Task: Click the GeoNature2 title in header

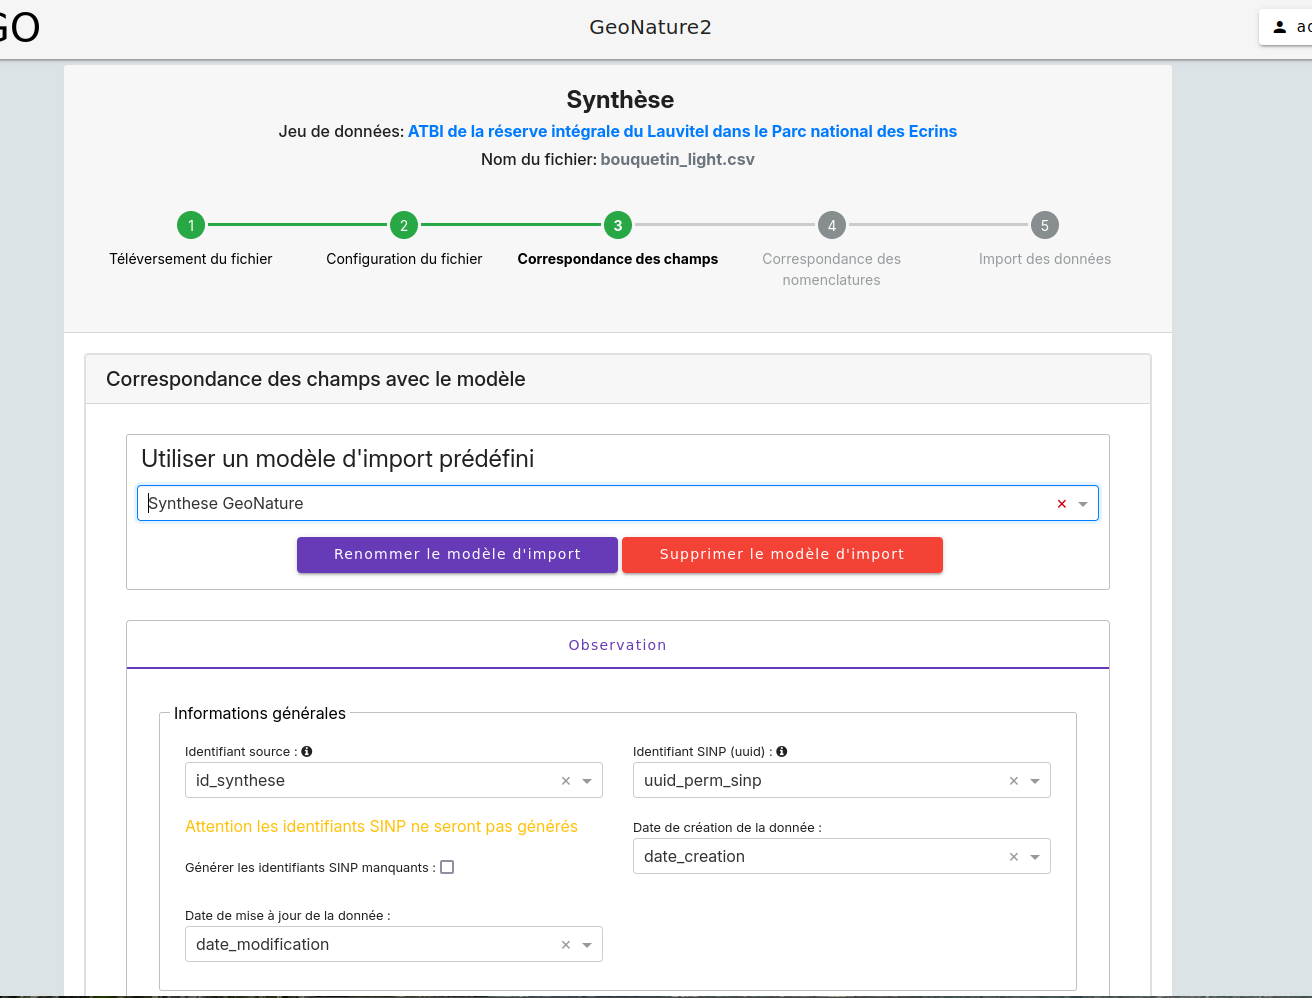Action: [x=650, y=27]
